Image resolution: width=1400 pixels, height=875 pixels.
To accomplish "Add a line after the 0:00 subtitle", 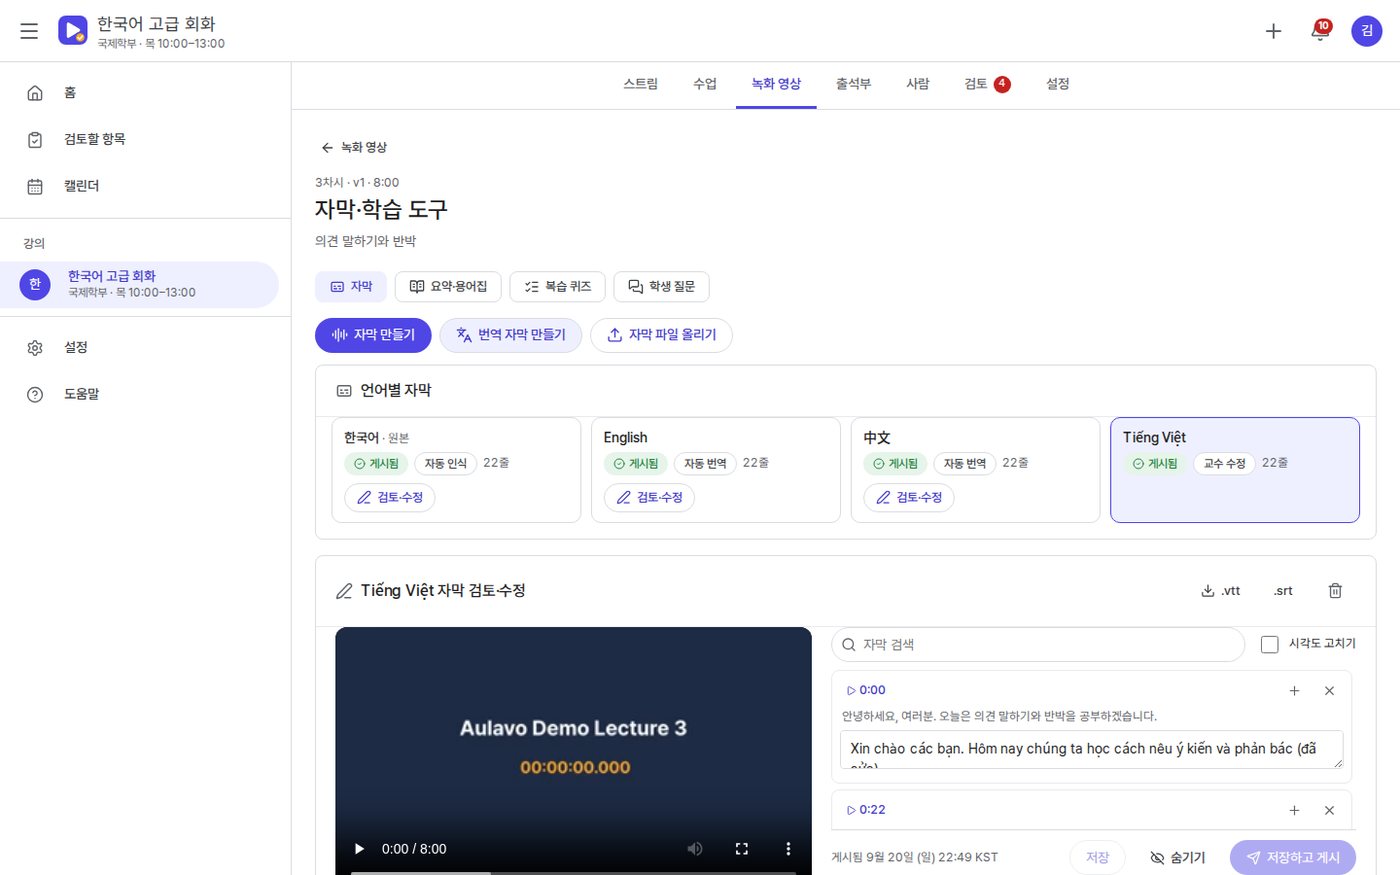I will (1294, 691).
